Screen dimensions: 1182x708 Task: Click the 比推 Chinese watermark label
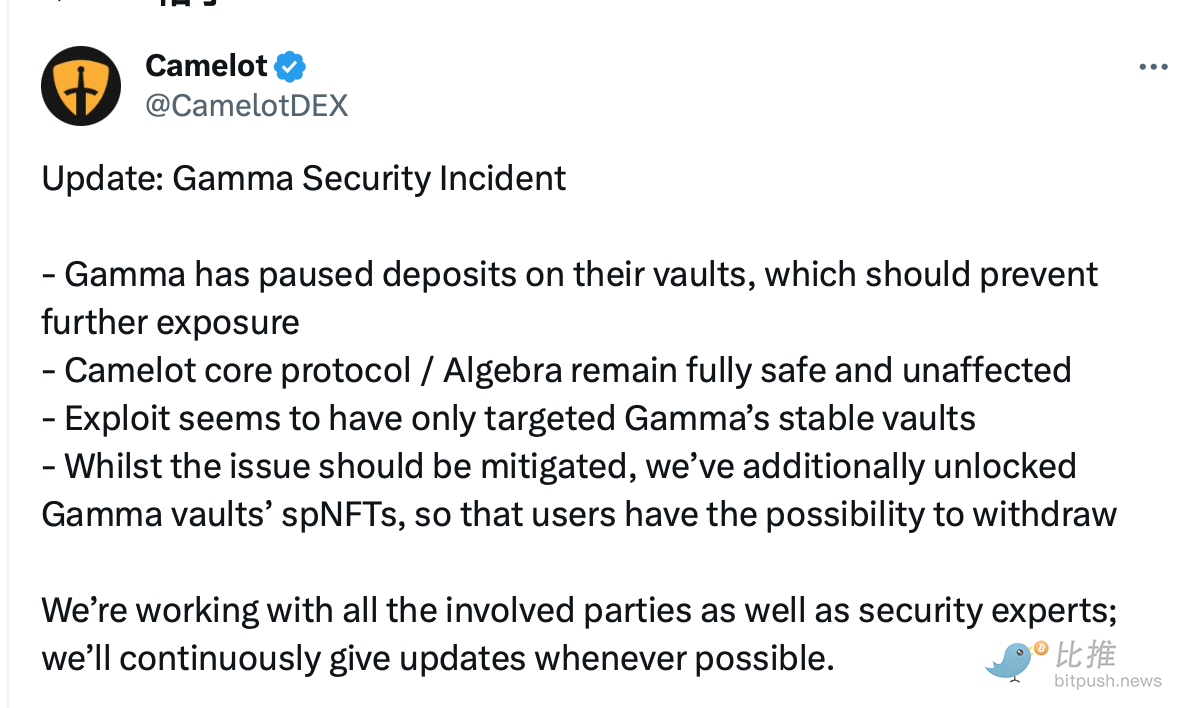pyautogui.click(x=1086, y=655)
